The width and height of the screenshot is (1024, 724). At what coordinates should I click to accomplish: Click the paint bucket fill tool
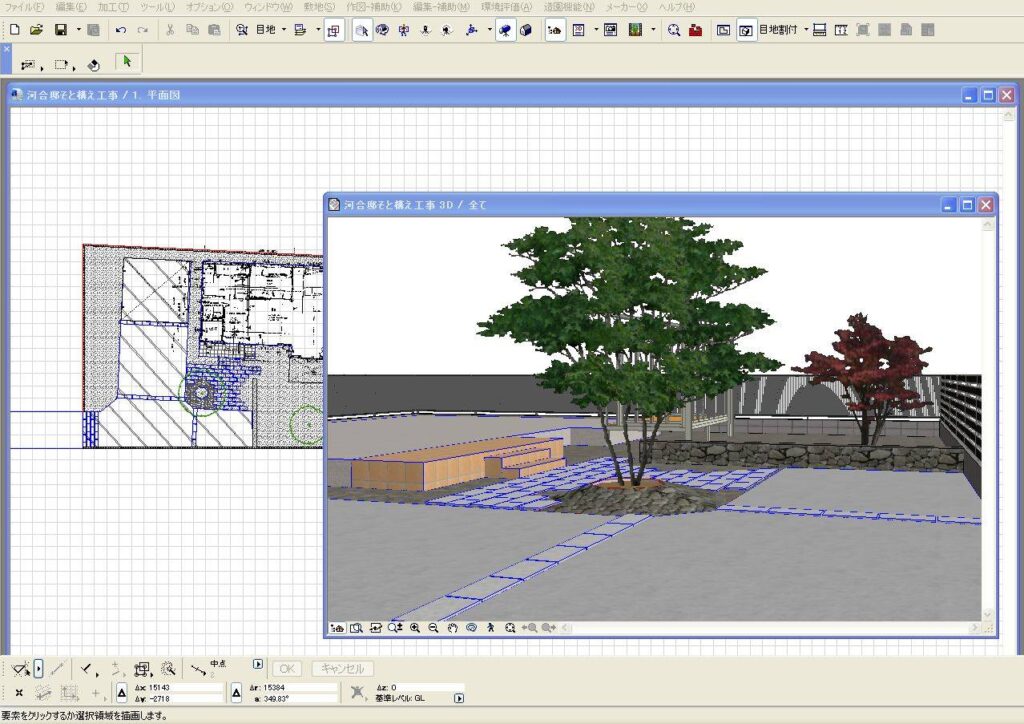(94, 65)
